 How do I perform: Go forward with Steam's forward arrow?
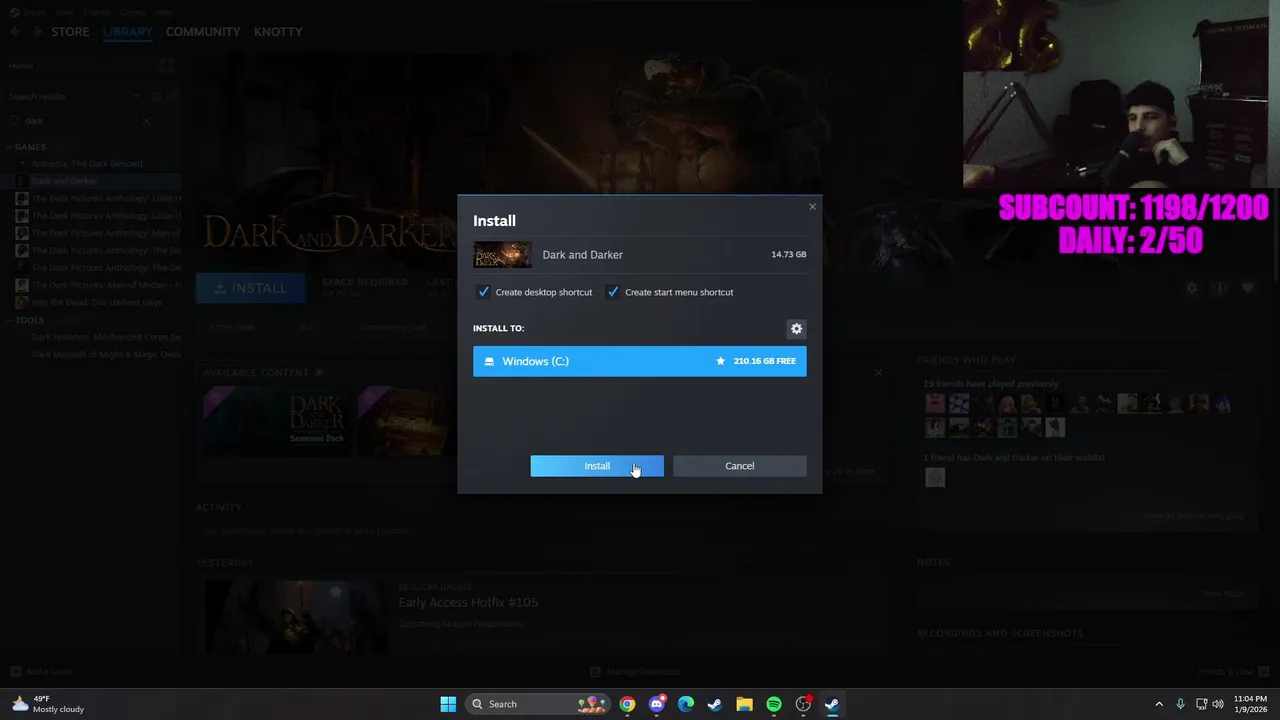[x=36, y=32]
